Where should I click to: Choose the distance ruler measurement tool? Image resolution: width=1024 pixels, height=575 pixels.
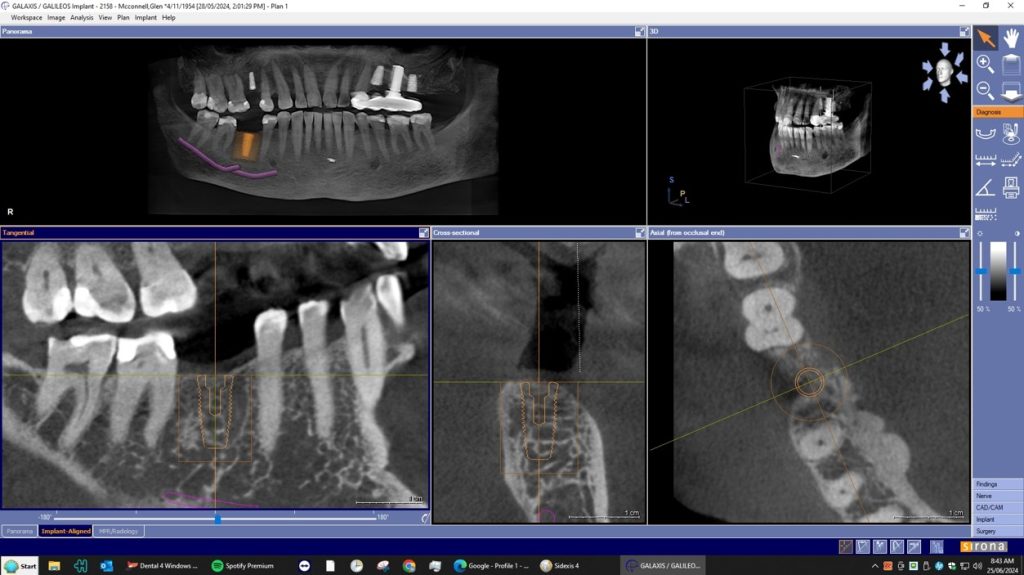[x=986, y=159]
